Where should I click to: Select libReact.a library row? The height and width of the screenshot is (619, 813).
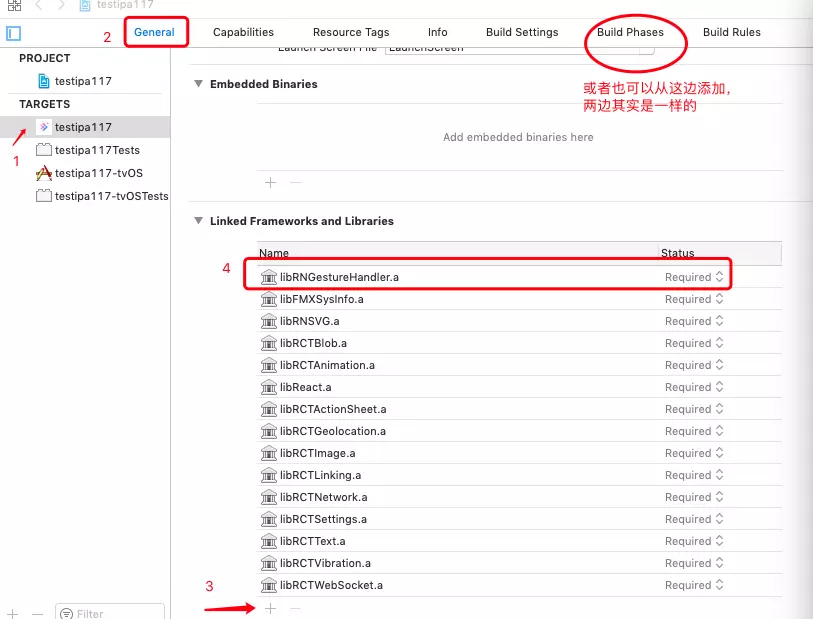coord(519,387)
